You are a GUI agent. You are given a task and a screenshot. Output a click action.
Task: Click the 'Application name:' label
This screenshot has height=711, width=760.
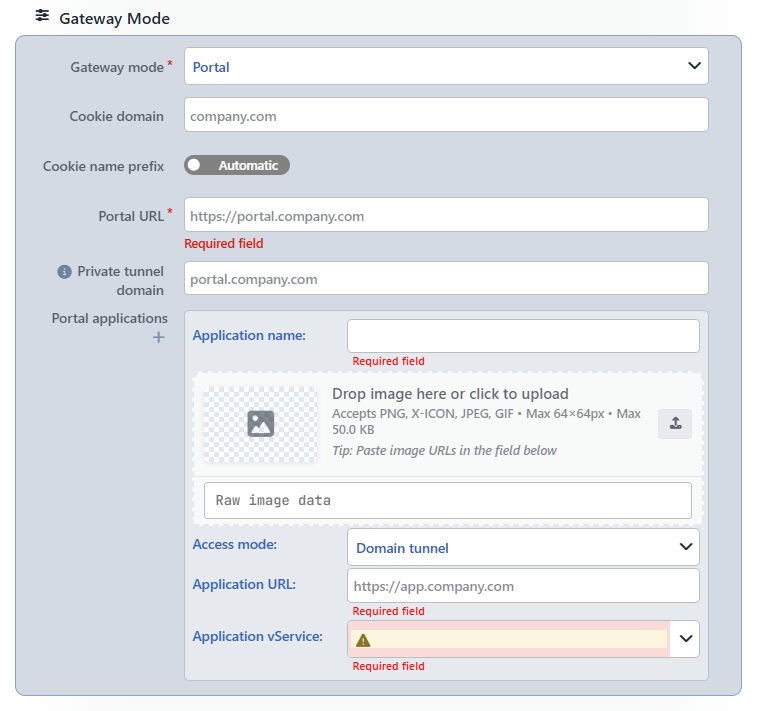click(x=249, y=335)
